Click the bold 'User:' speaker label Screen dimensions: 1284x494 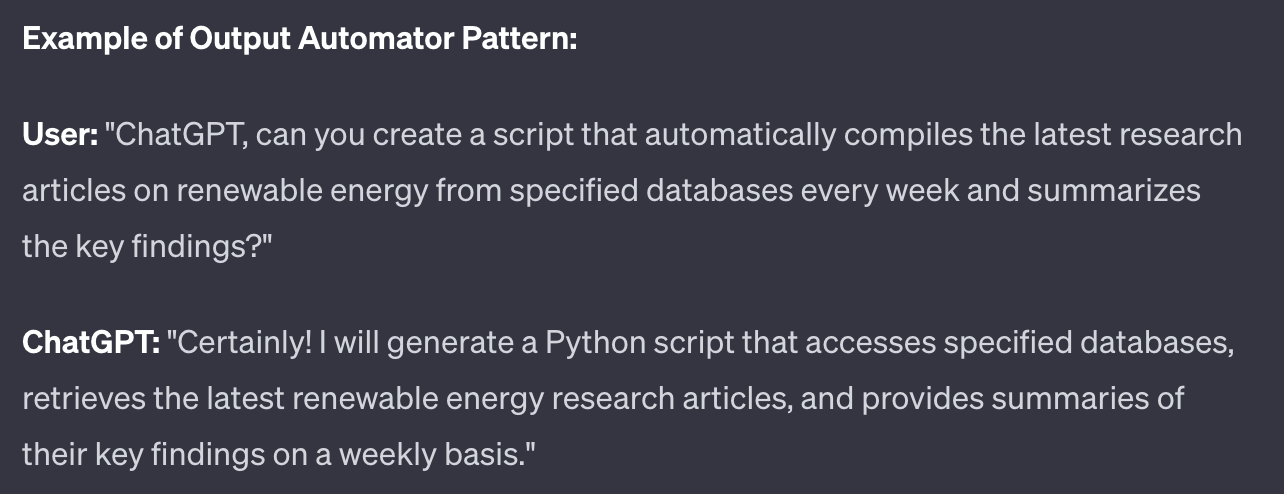pos(60,134)
